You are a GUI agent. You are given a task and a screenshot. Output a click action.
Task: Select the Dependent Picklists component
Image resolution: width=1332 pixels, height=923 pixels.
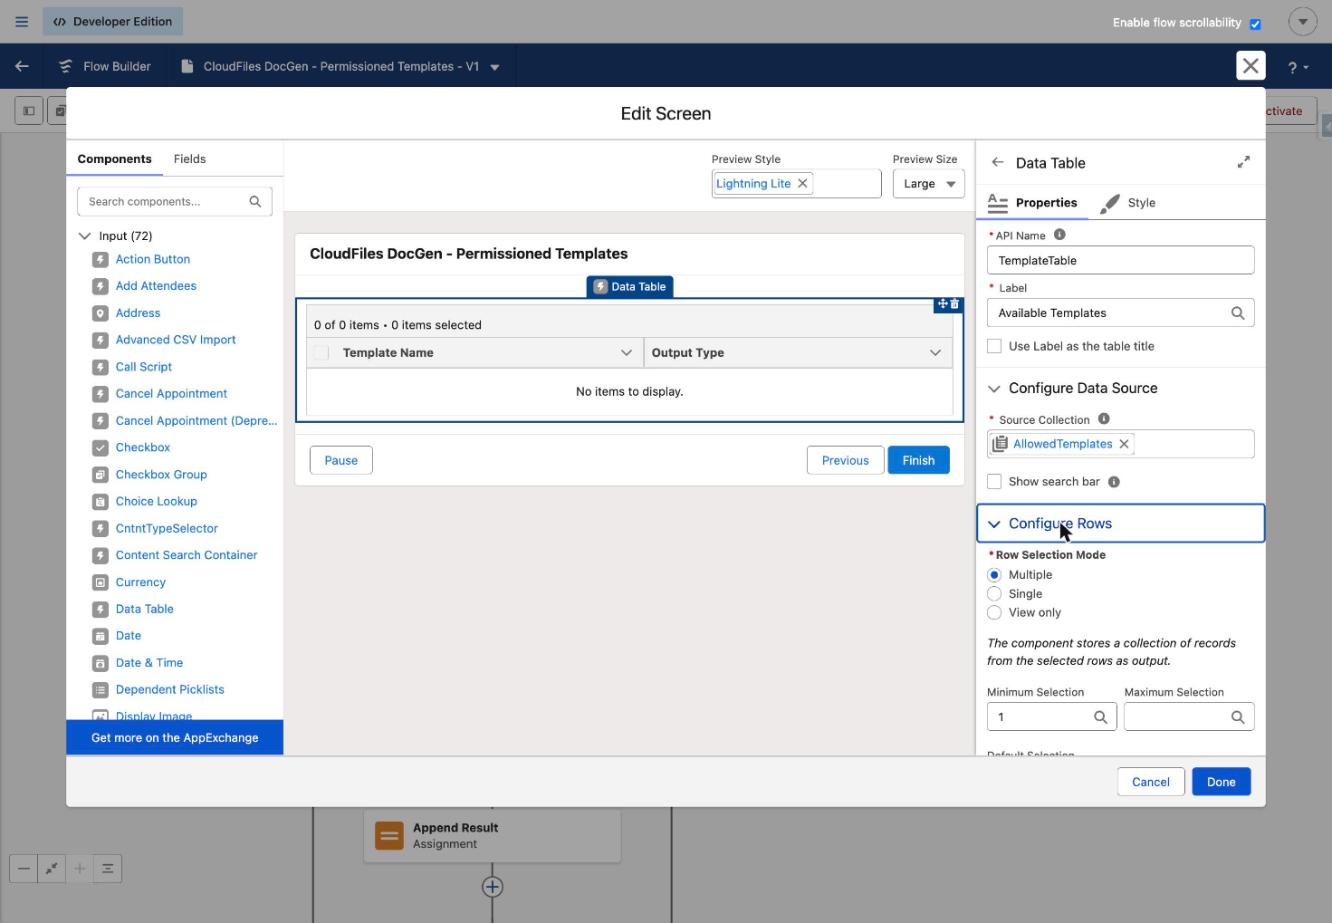tap(170, 689)
